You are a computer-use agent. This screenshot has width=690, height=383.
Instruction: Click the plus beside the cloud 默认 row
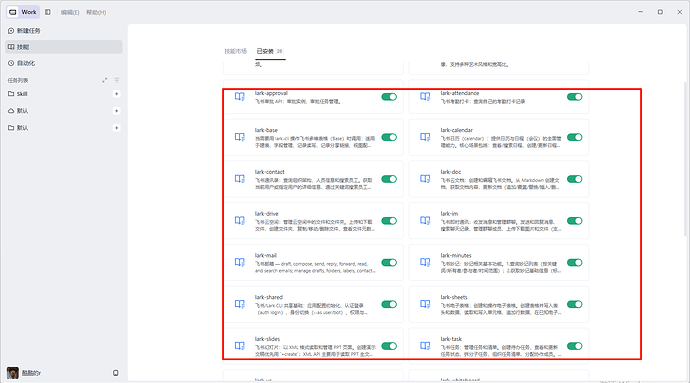[x=116, y=110]
